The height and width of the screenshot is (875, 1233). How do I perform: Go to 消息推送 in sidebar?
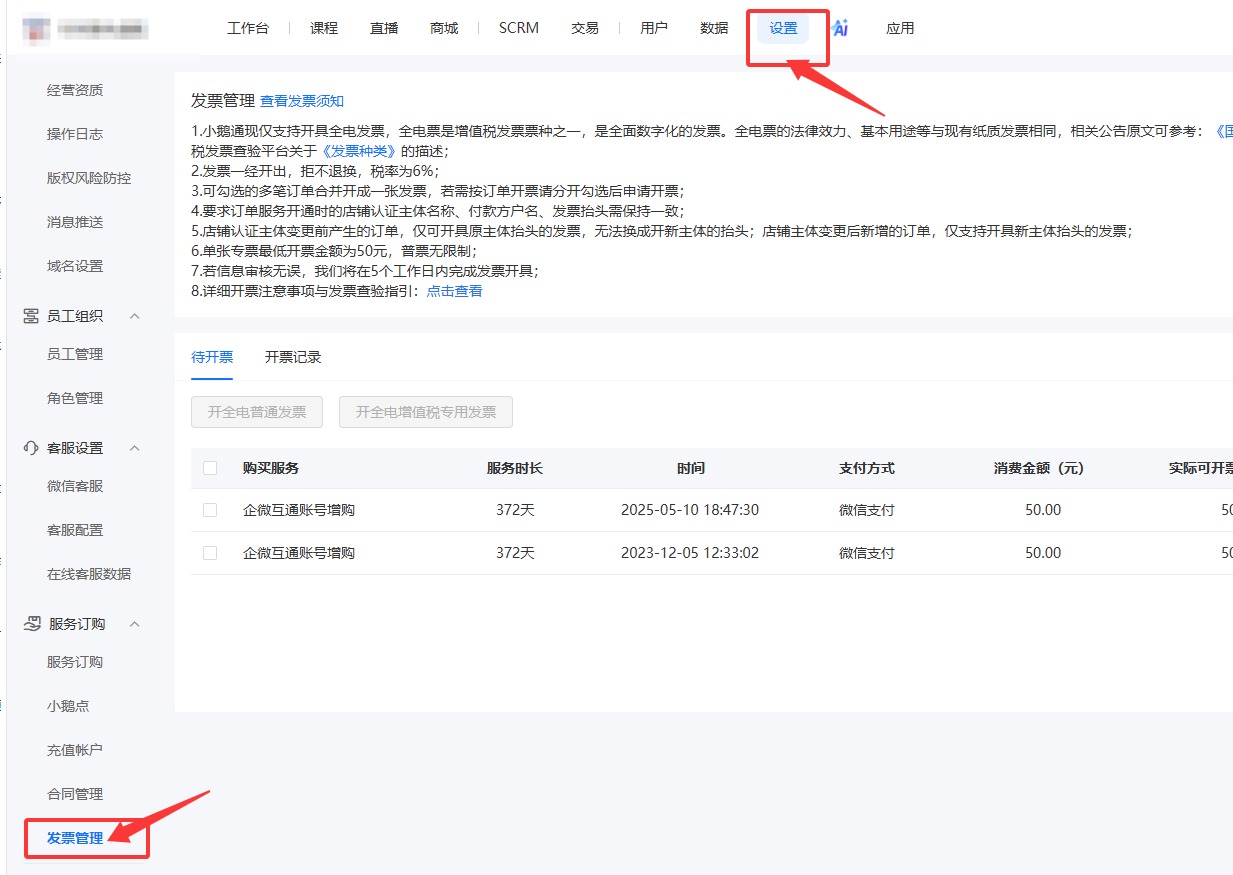pyautogui.click(x=75, y=222)
